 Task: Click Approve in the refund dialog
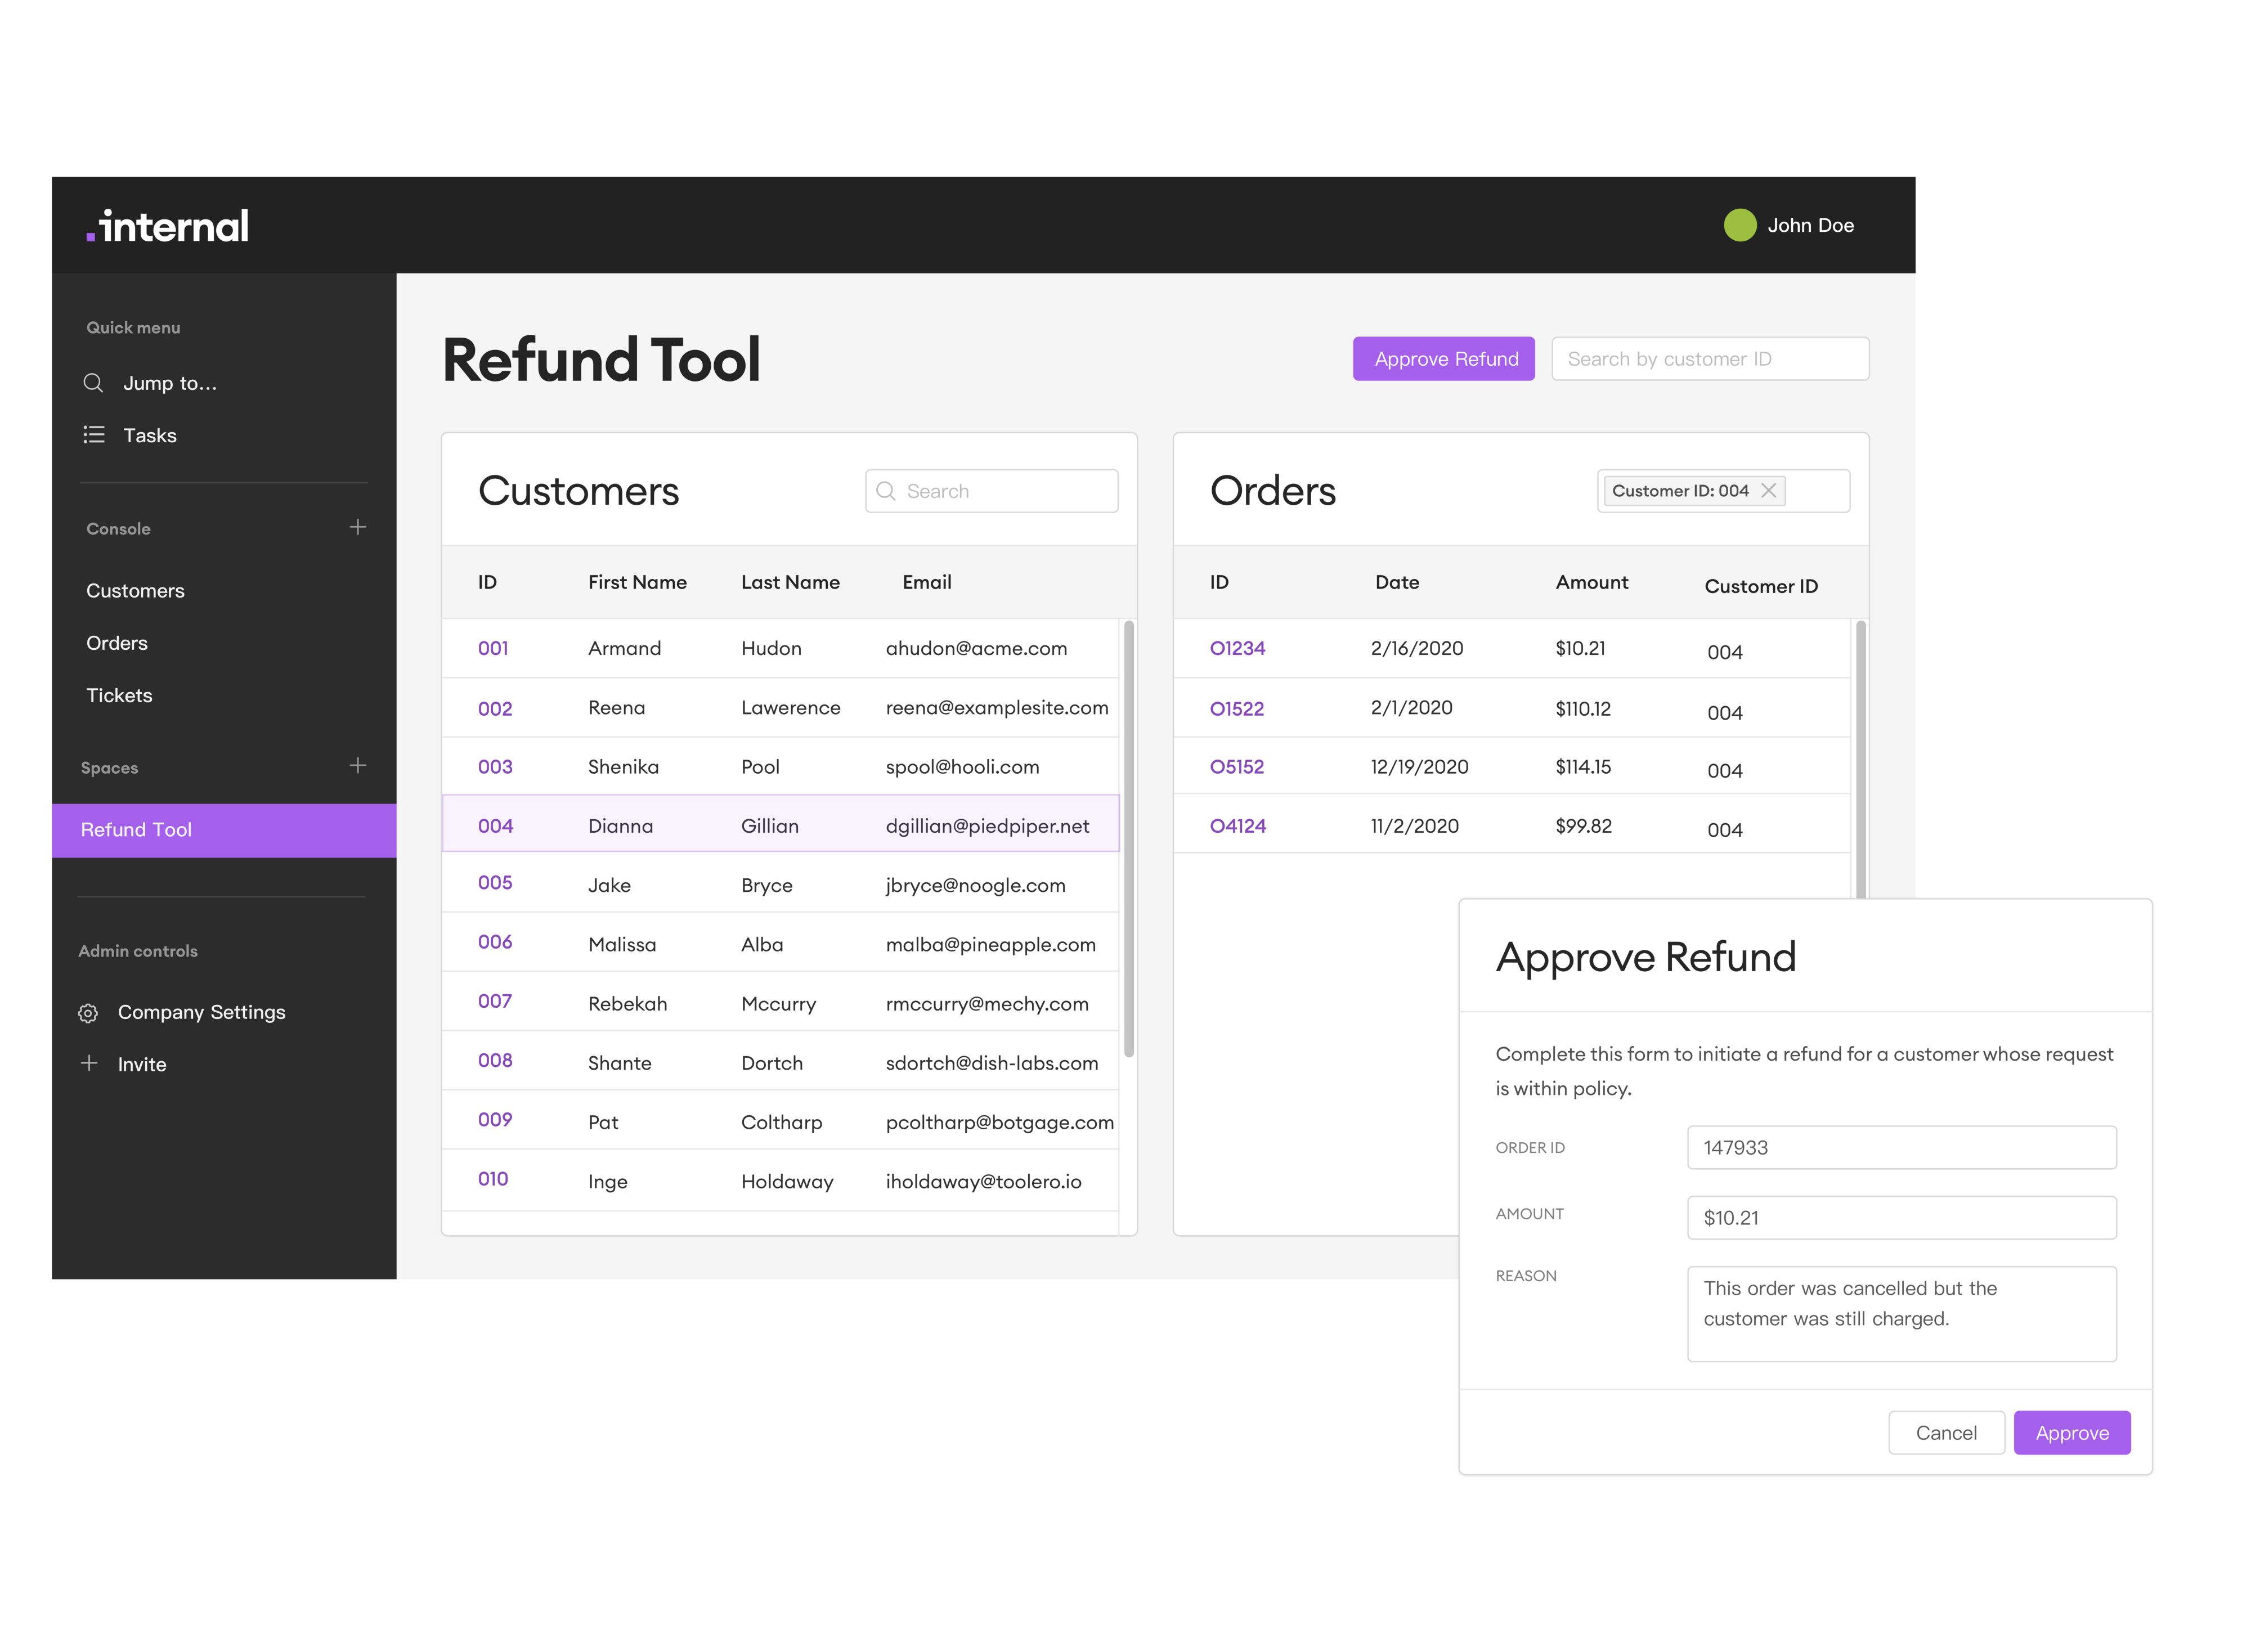click(2072, 1433)
